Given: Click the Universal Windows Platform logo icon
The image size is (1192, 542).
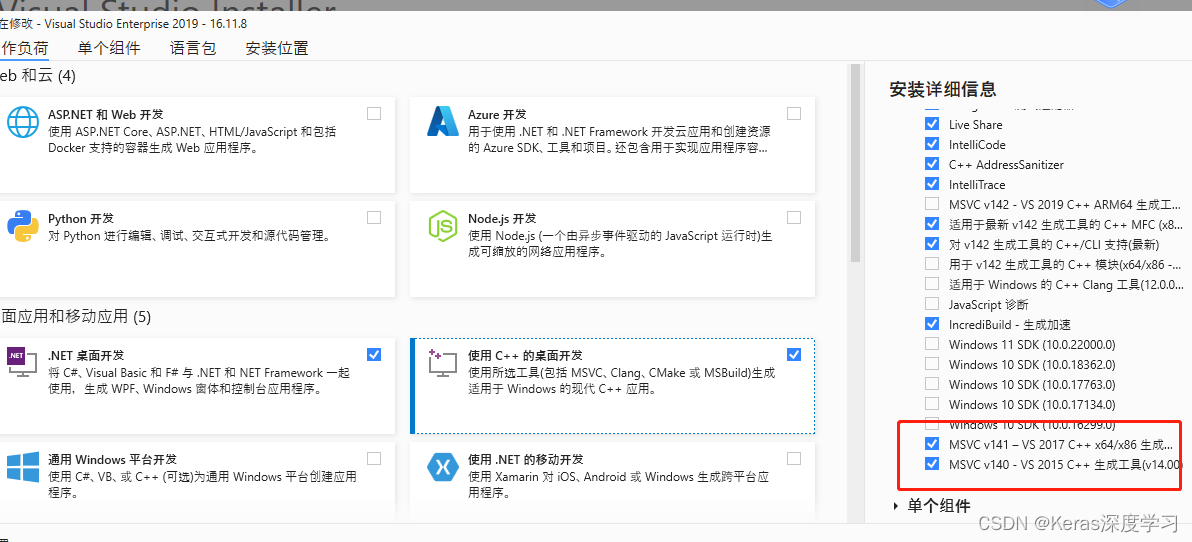Looking at the screenshot, I should 23,466.
